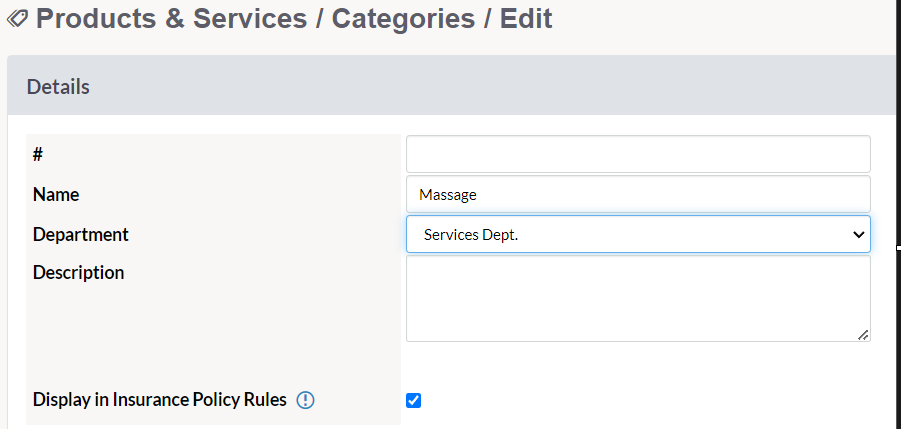The image size is (901, 429).
Task: Click the "Edit" word in the page title
Action: [526, 18]
